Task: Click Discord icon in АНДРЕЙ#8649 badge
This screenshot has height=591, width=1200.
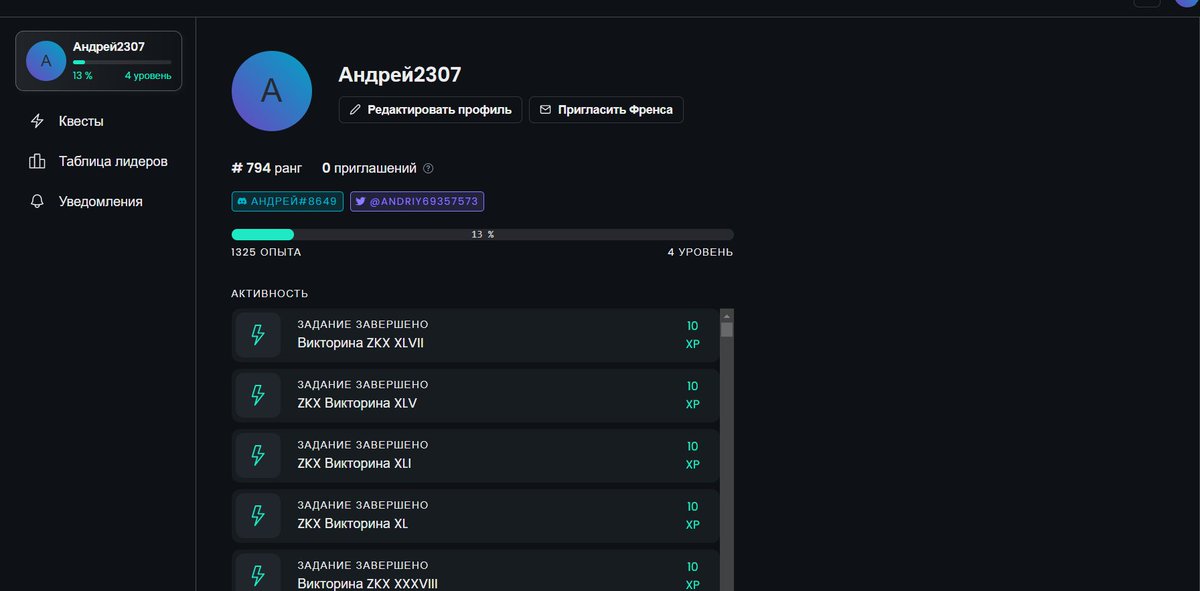Action: pyautogui.click(x=242, y=201)
